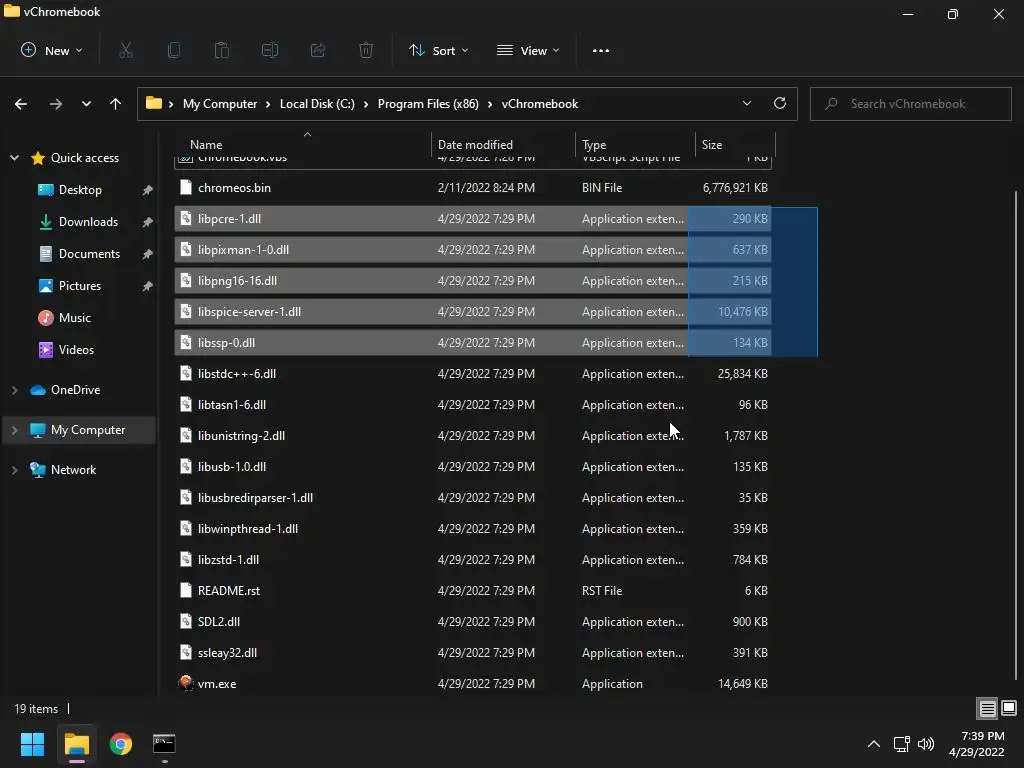Select the ssleay32.dll file
This screenshot has width=1024, height=768.
(473, 653)
